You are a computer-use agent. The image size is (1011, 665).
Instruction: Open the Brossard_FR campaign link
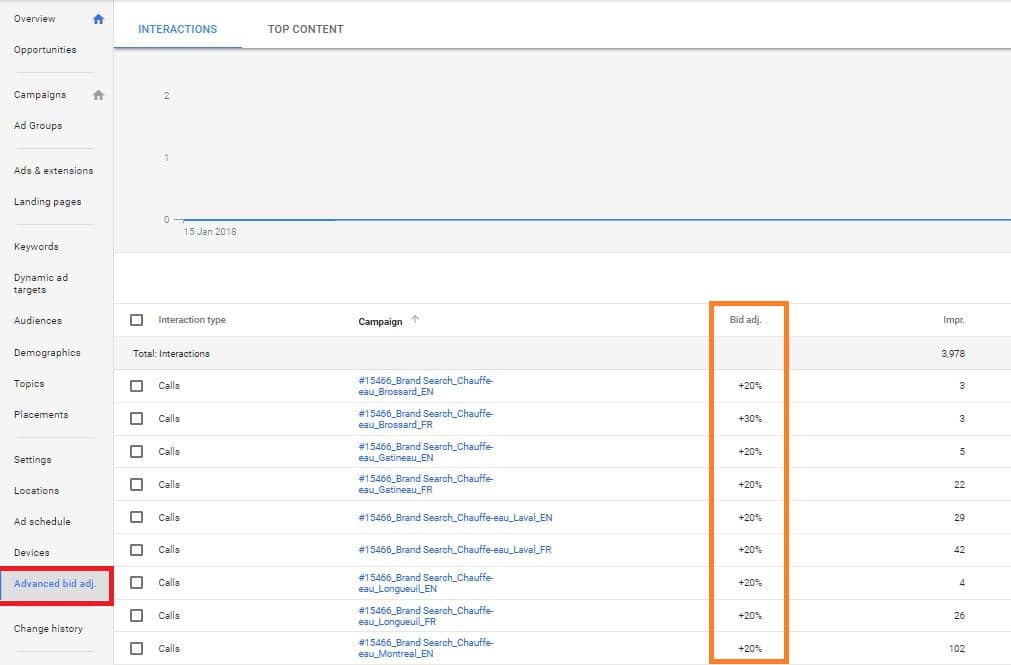tap(425, 419)
